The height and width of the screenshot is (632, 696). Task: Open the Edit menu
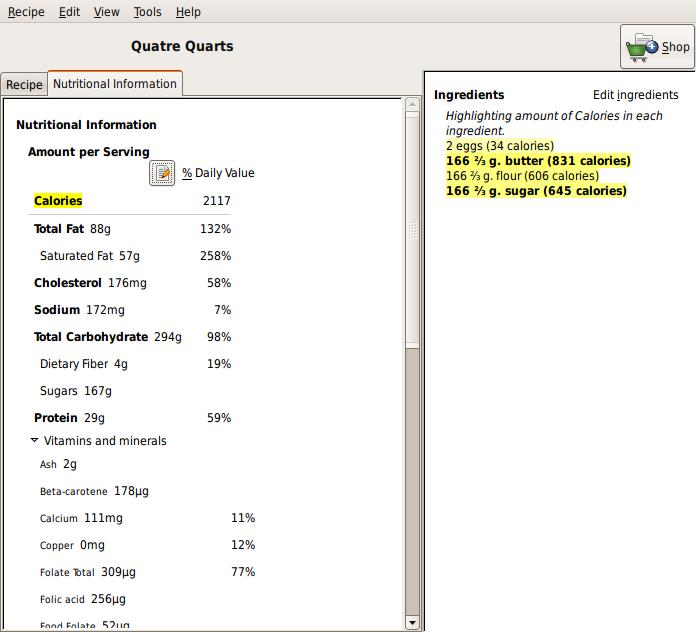[x=69, y=12]
